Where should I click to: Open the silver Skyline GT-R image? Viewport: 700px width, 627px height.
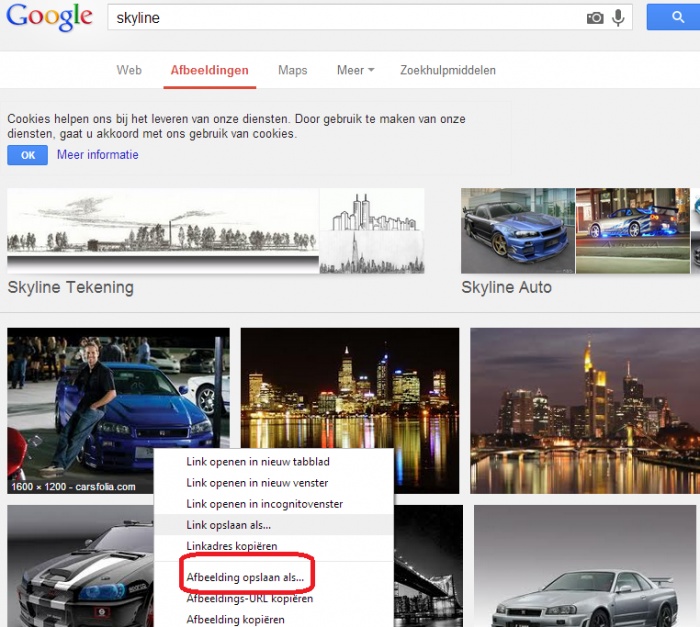click(x=585, y=566)
